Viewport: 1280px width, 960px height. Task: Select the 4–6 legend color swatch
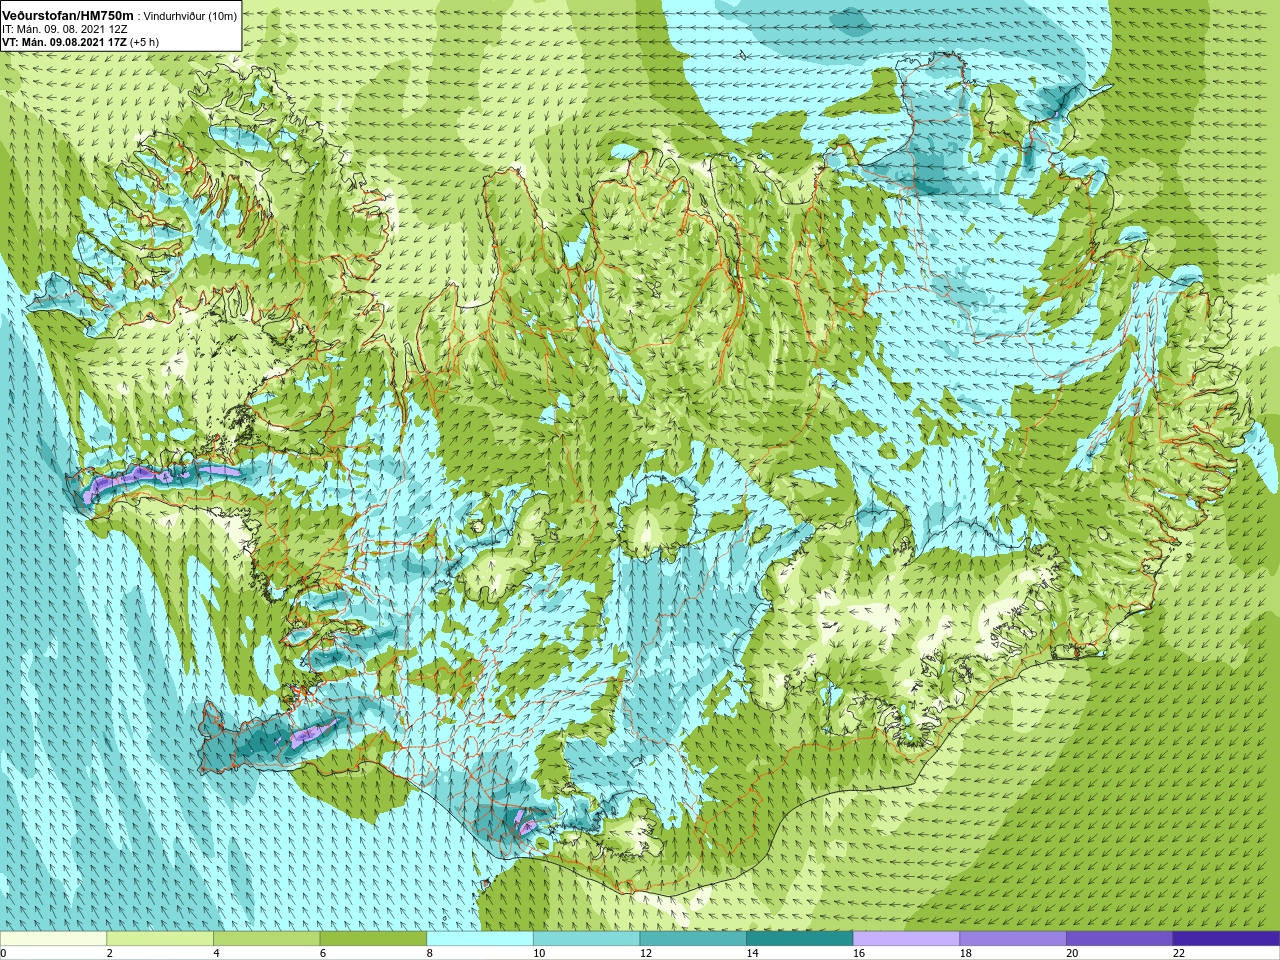[266, 939]
